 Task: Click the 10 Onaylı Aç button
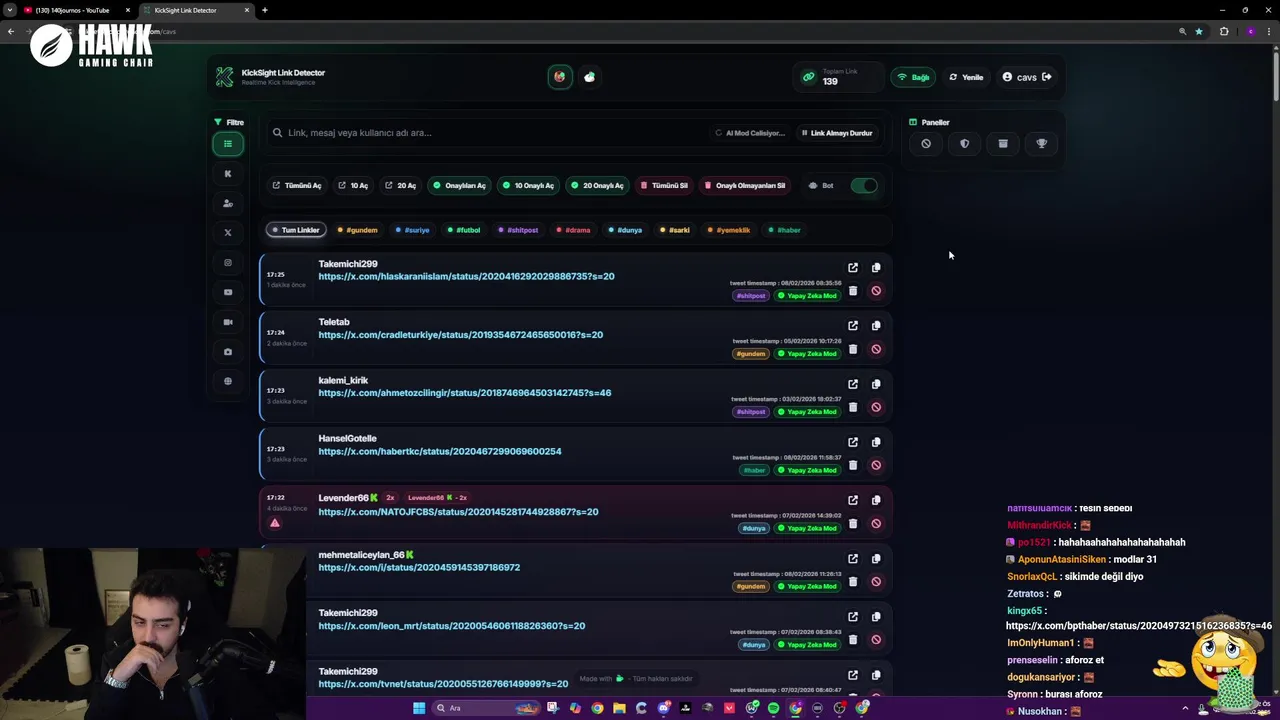click(x=528, y=185)
